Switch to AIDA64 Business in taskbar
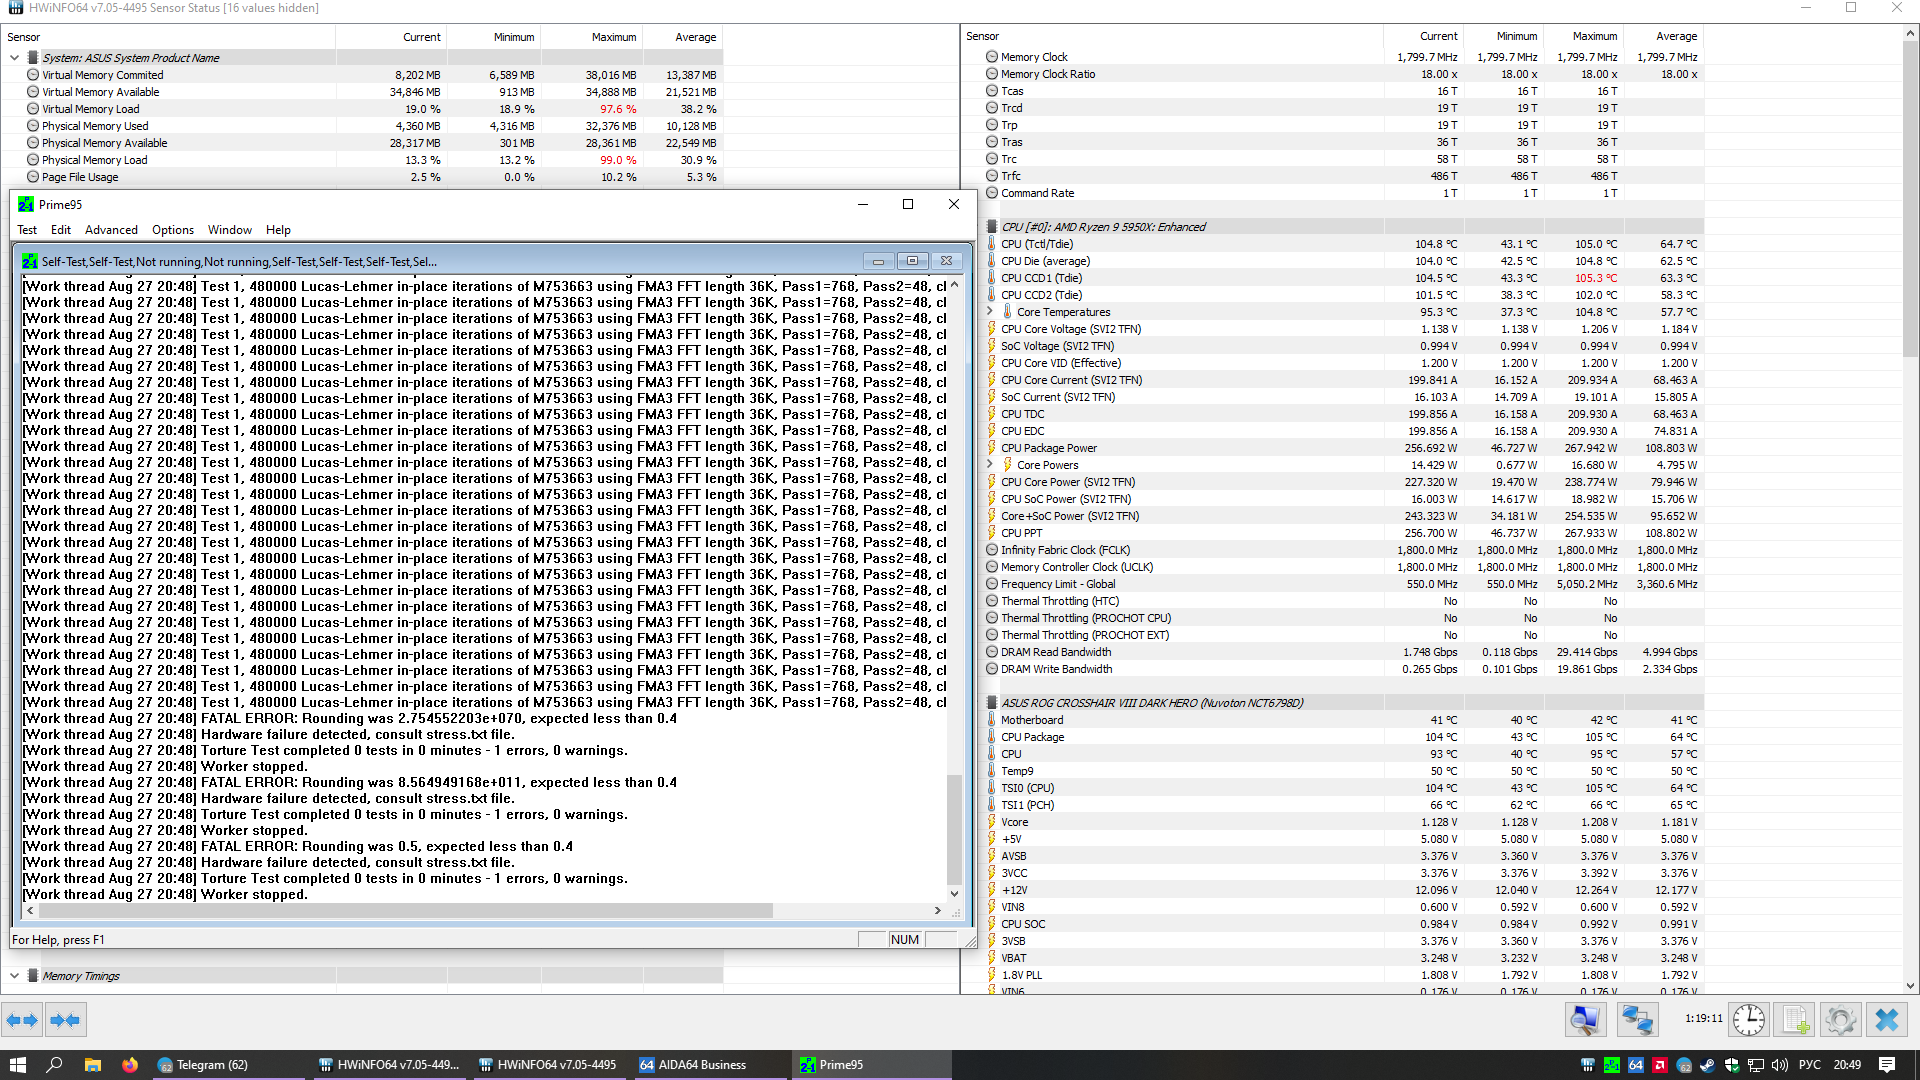This screenshot has width=1920, height=1080. click(x=693, y=1065)
